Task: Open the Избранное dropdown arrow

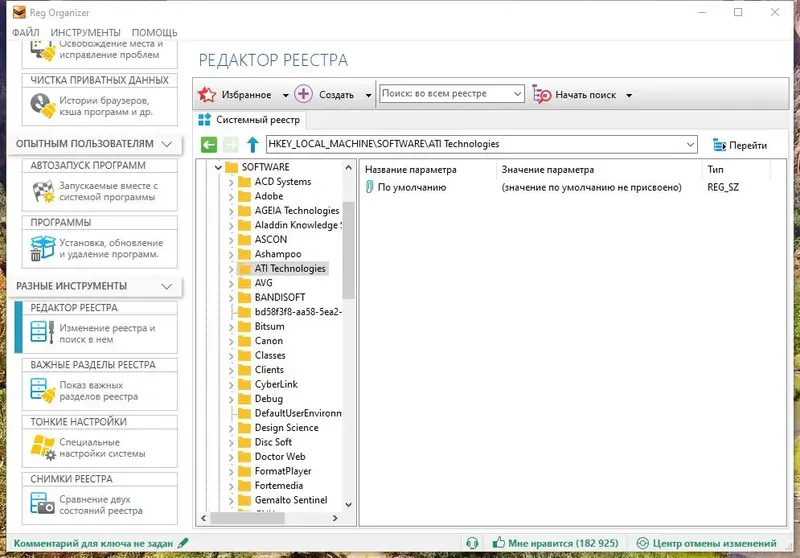Action: [286, 95]
